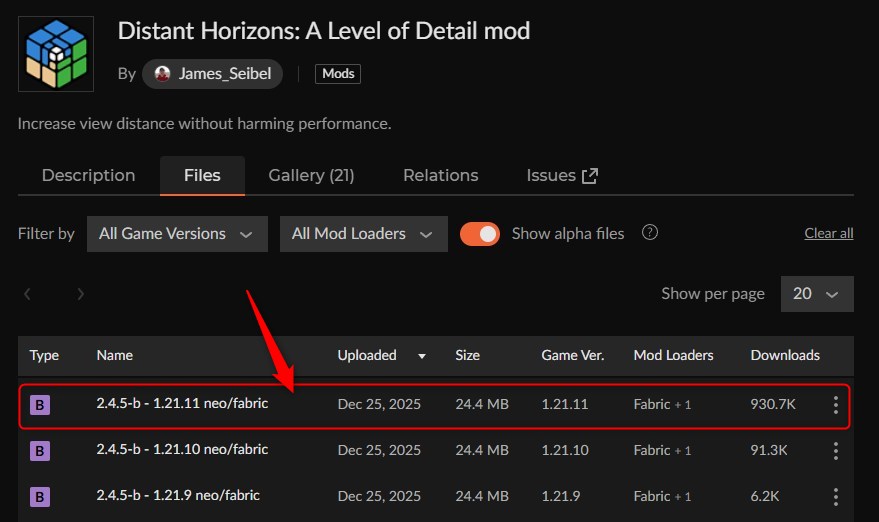This screenshot has height=522, width=879.
Task: Sort by Type column header
Action: [x=44, y=355]
